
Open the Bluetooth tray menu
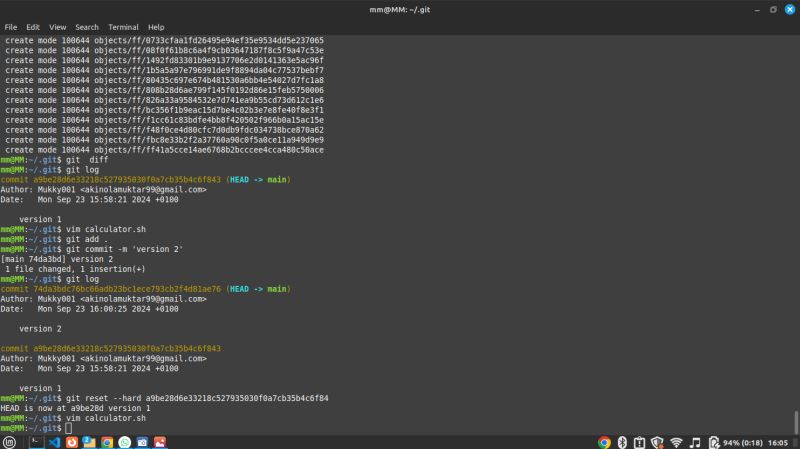[621, 442]
